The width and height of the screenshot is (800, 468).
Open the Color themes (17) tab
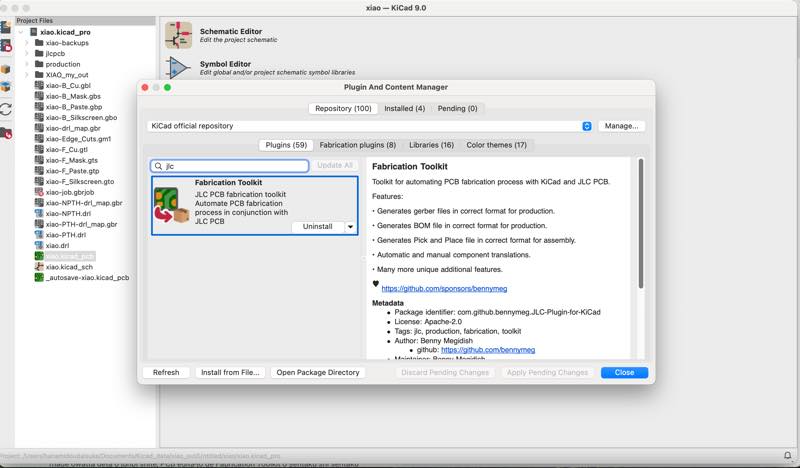point(496,145)
